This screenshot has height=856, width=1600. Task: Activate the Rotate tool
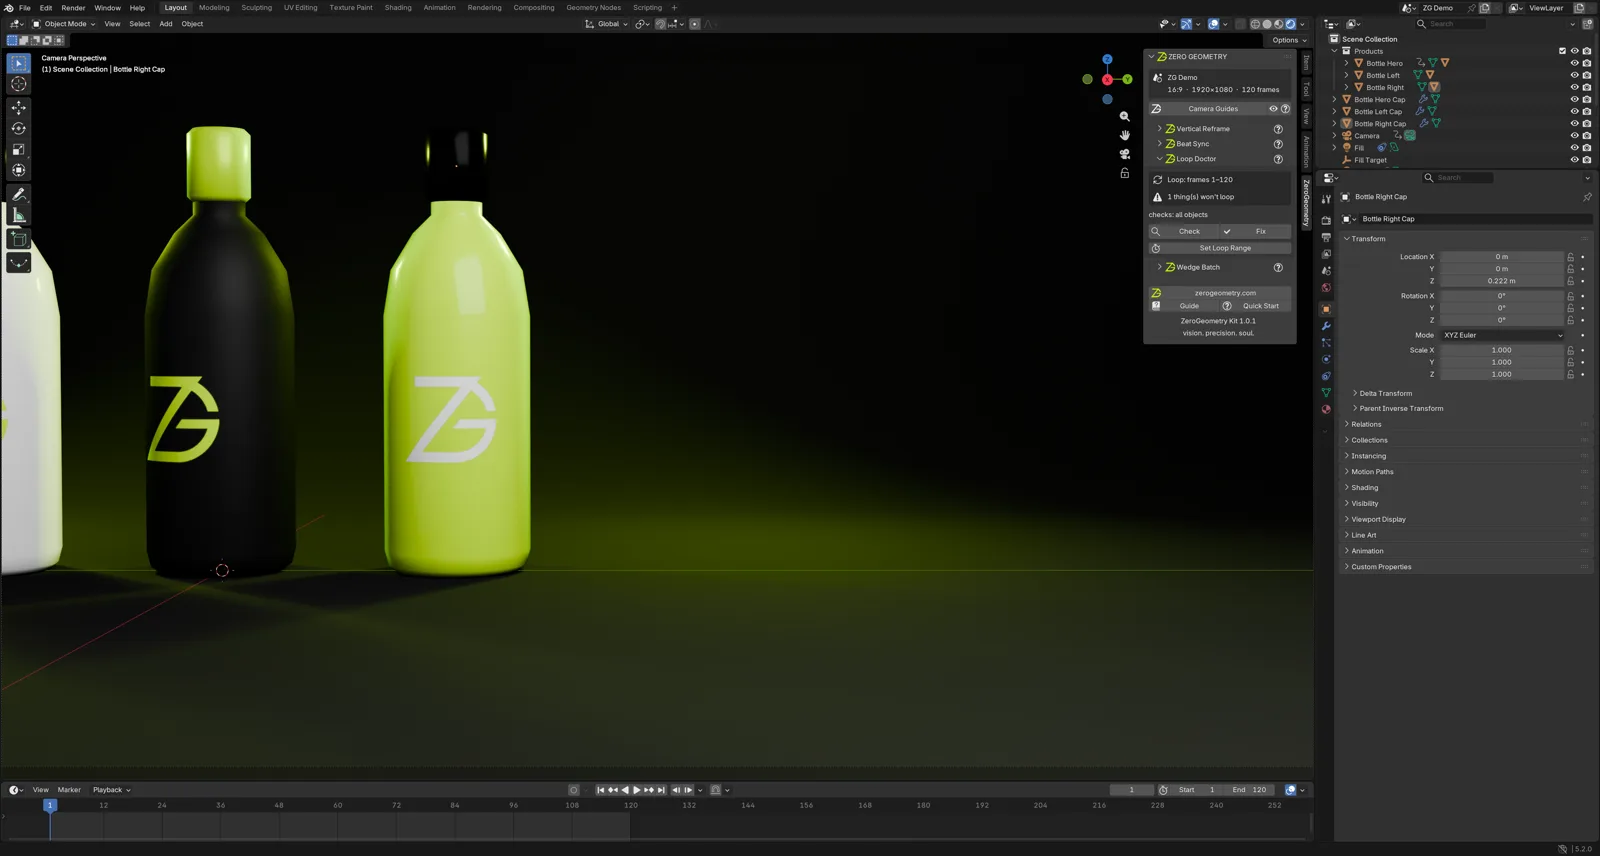click(x=18, y=128)
